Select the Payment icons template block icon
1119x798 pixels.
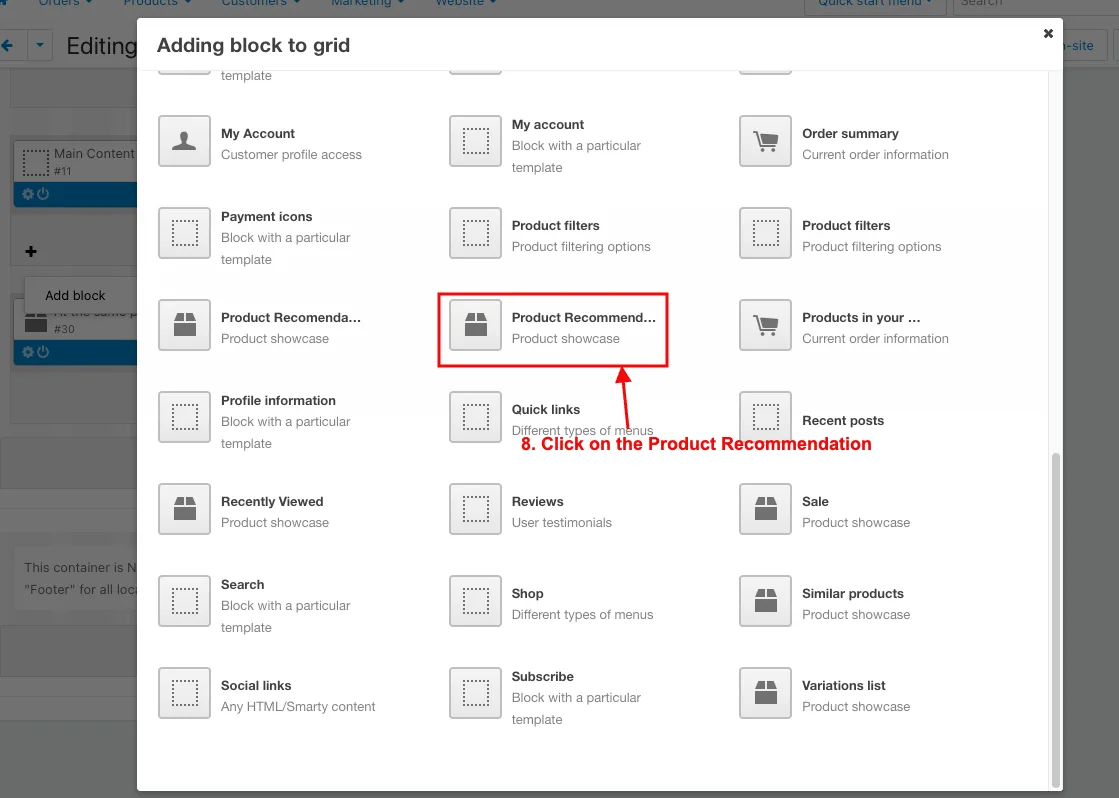point(184,233)
